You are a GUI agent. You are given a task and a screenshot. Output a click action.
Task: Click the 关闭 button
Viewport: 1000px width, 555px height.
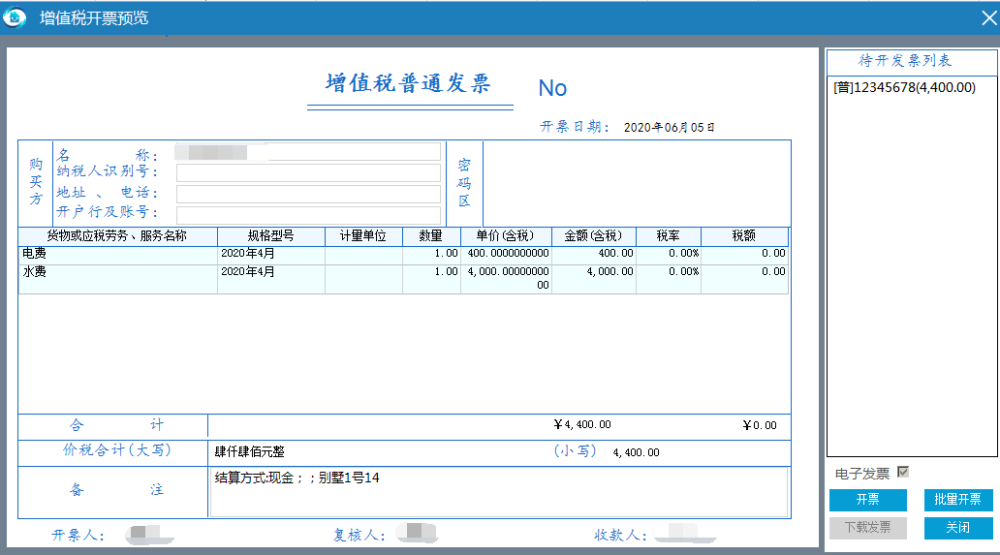[x=958, y=528]
